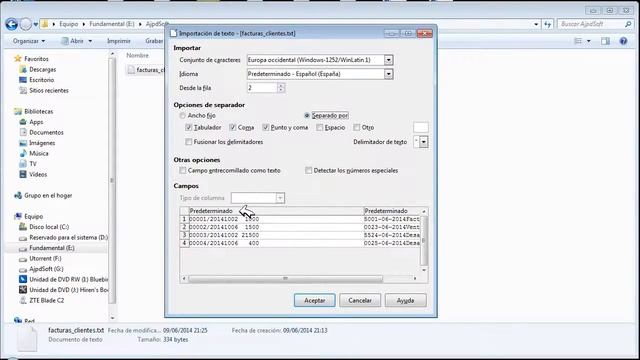The image size is (640, 360).
Task: Select Bibliotecas in navigation pane
Action: tap(38, 111)
